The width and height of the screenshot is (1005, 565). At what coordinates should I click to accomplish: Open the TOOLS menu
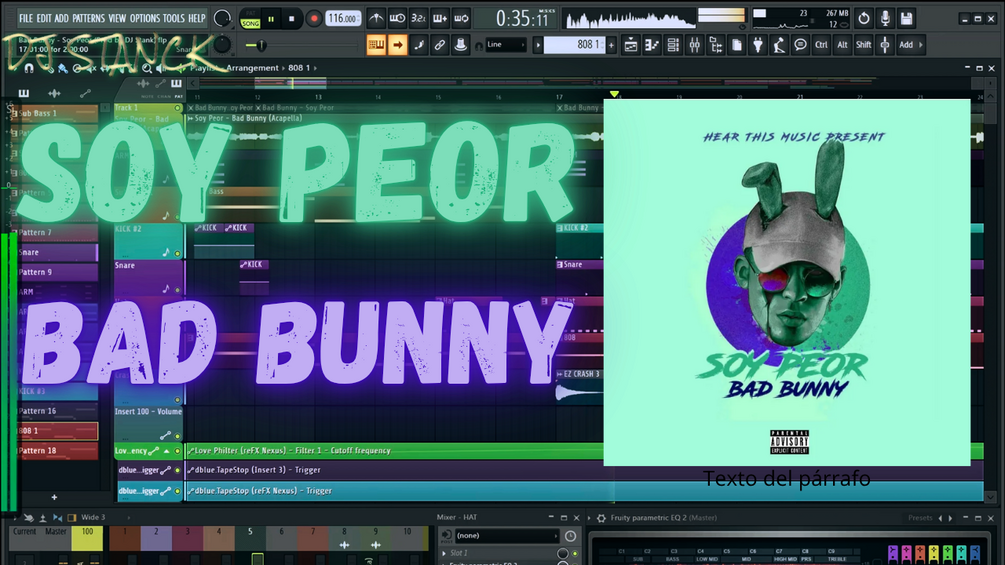[173, 19]
